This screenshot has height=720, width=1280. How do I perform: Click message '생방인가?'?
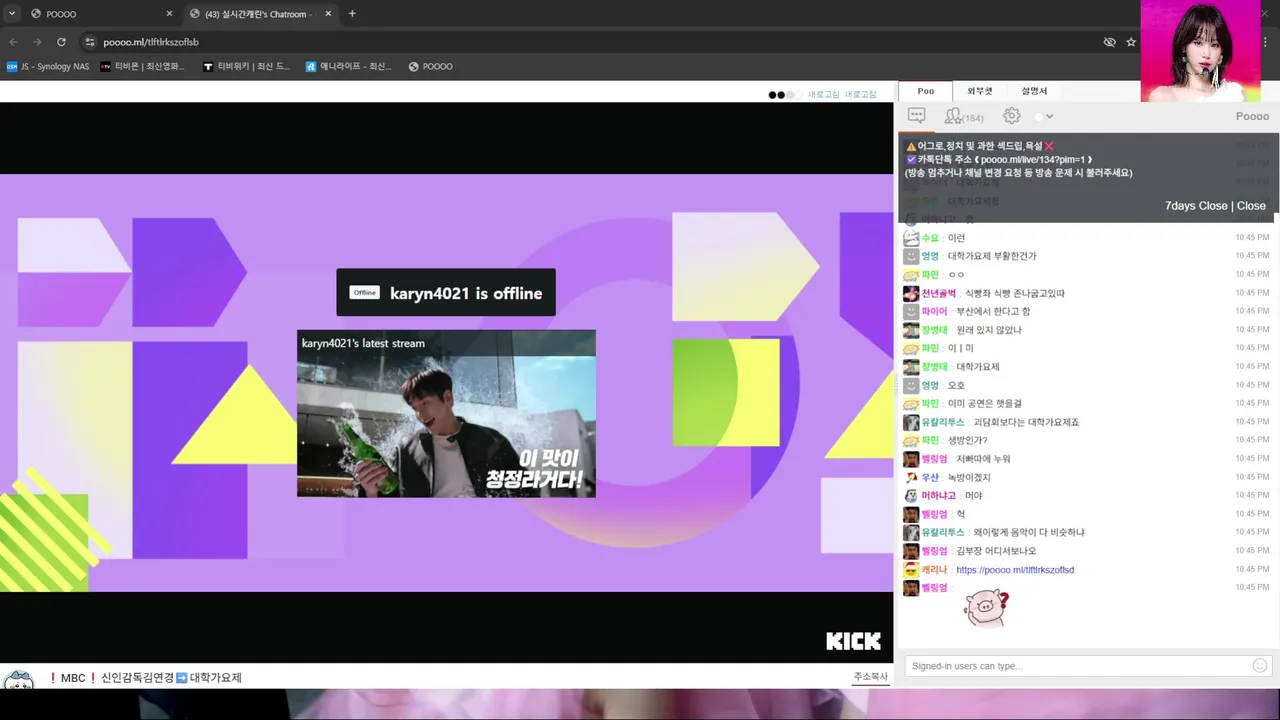(x=968, y=441)
